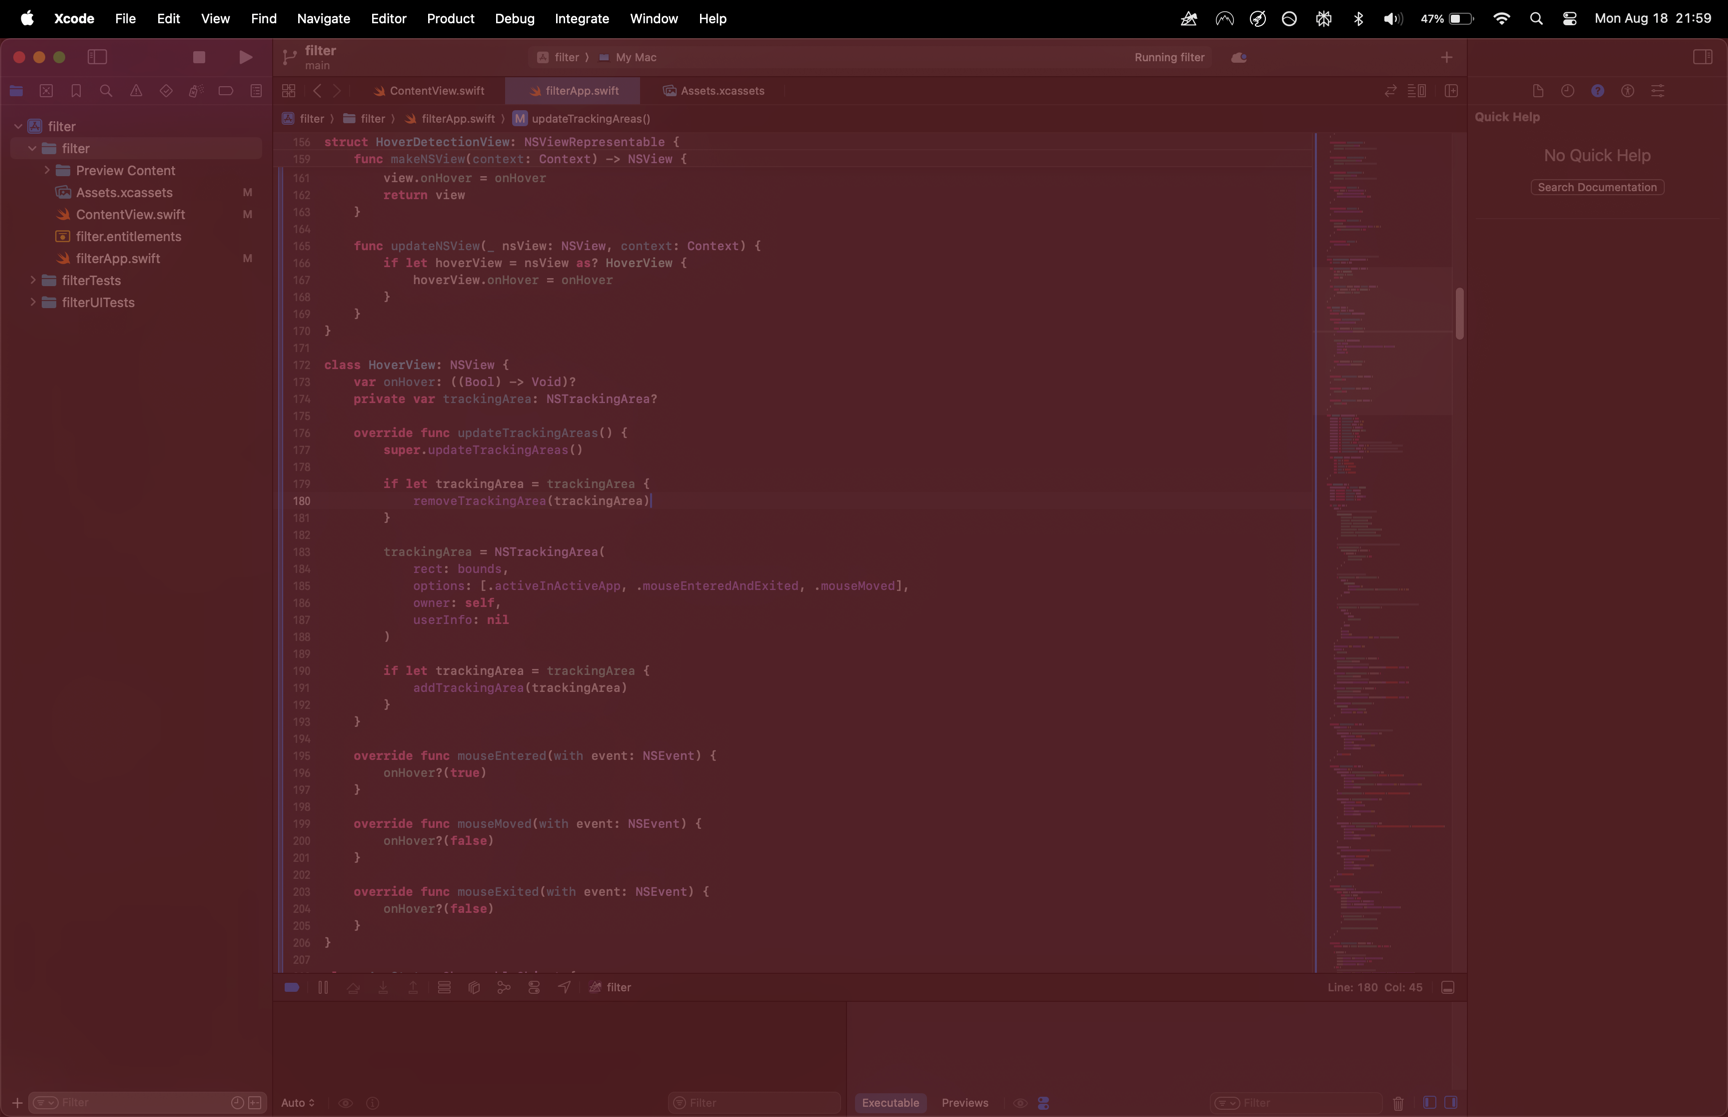Open the Product menu
The width and height of the screenshot is (1728, 1117).
click(x=450, y=19)
